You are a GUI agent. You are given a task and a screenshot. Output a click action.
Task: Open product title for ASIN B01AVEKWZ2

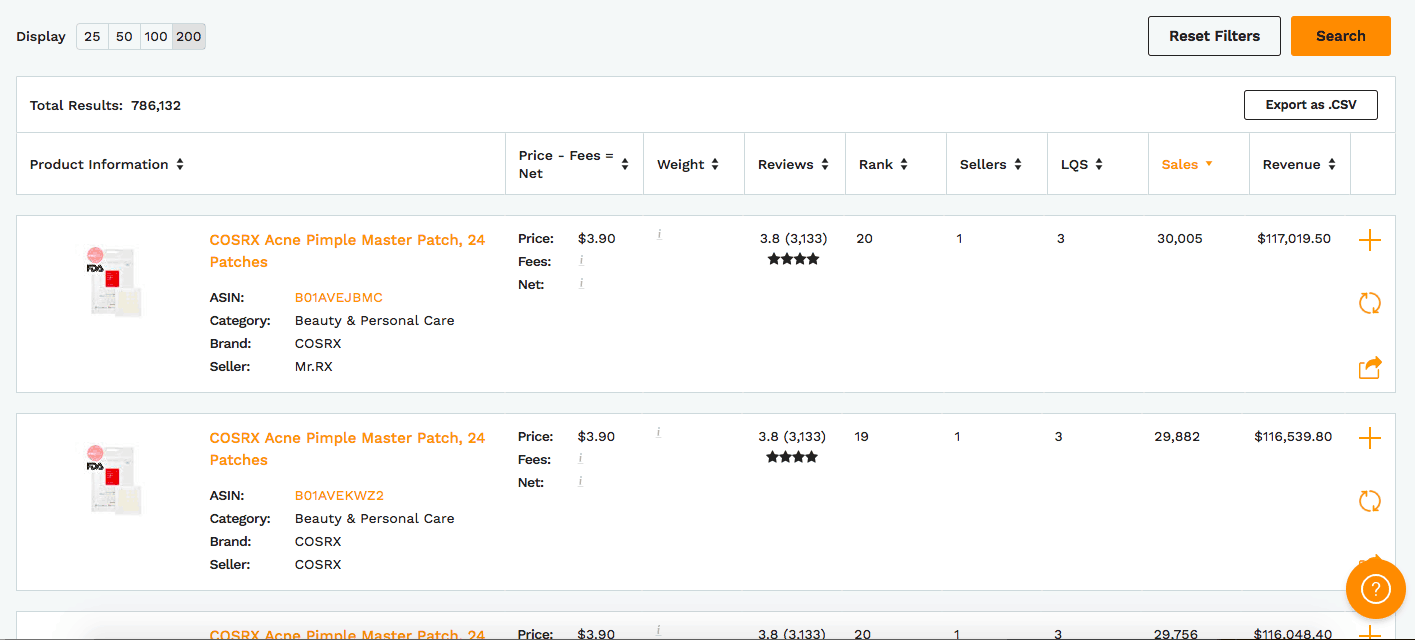coord(347,449)
